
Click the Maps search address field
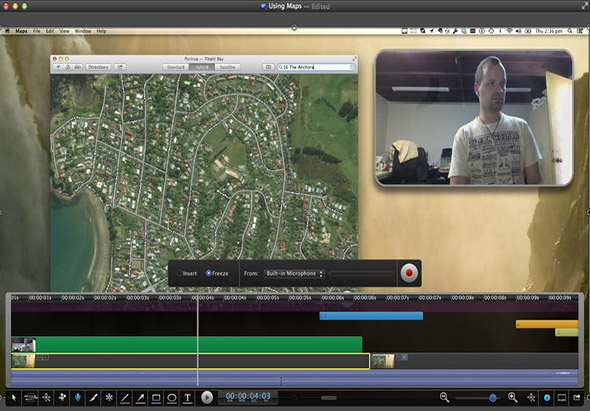pos(316,67)
